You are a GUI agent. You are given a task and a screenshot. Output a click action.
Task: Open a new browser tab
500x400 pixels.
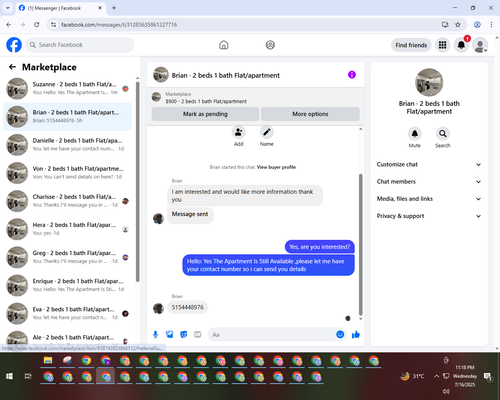[114, 8]
